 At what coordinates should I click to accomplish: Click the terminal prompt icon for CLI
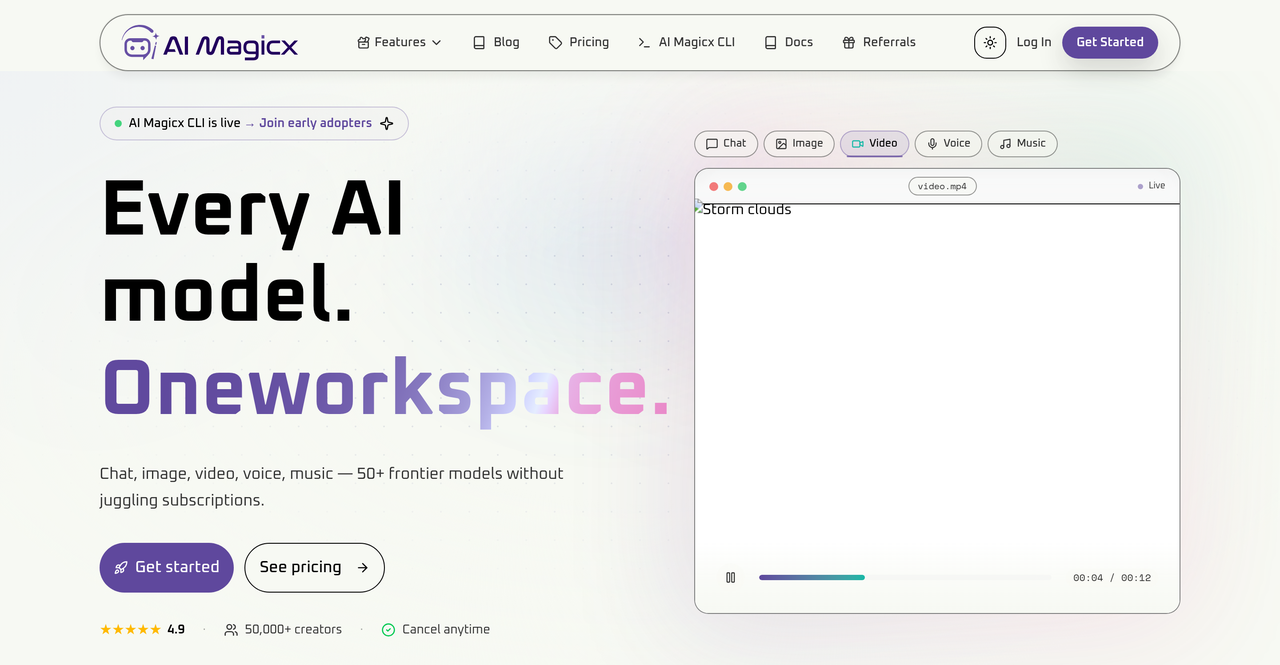[645, 42]
